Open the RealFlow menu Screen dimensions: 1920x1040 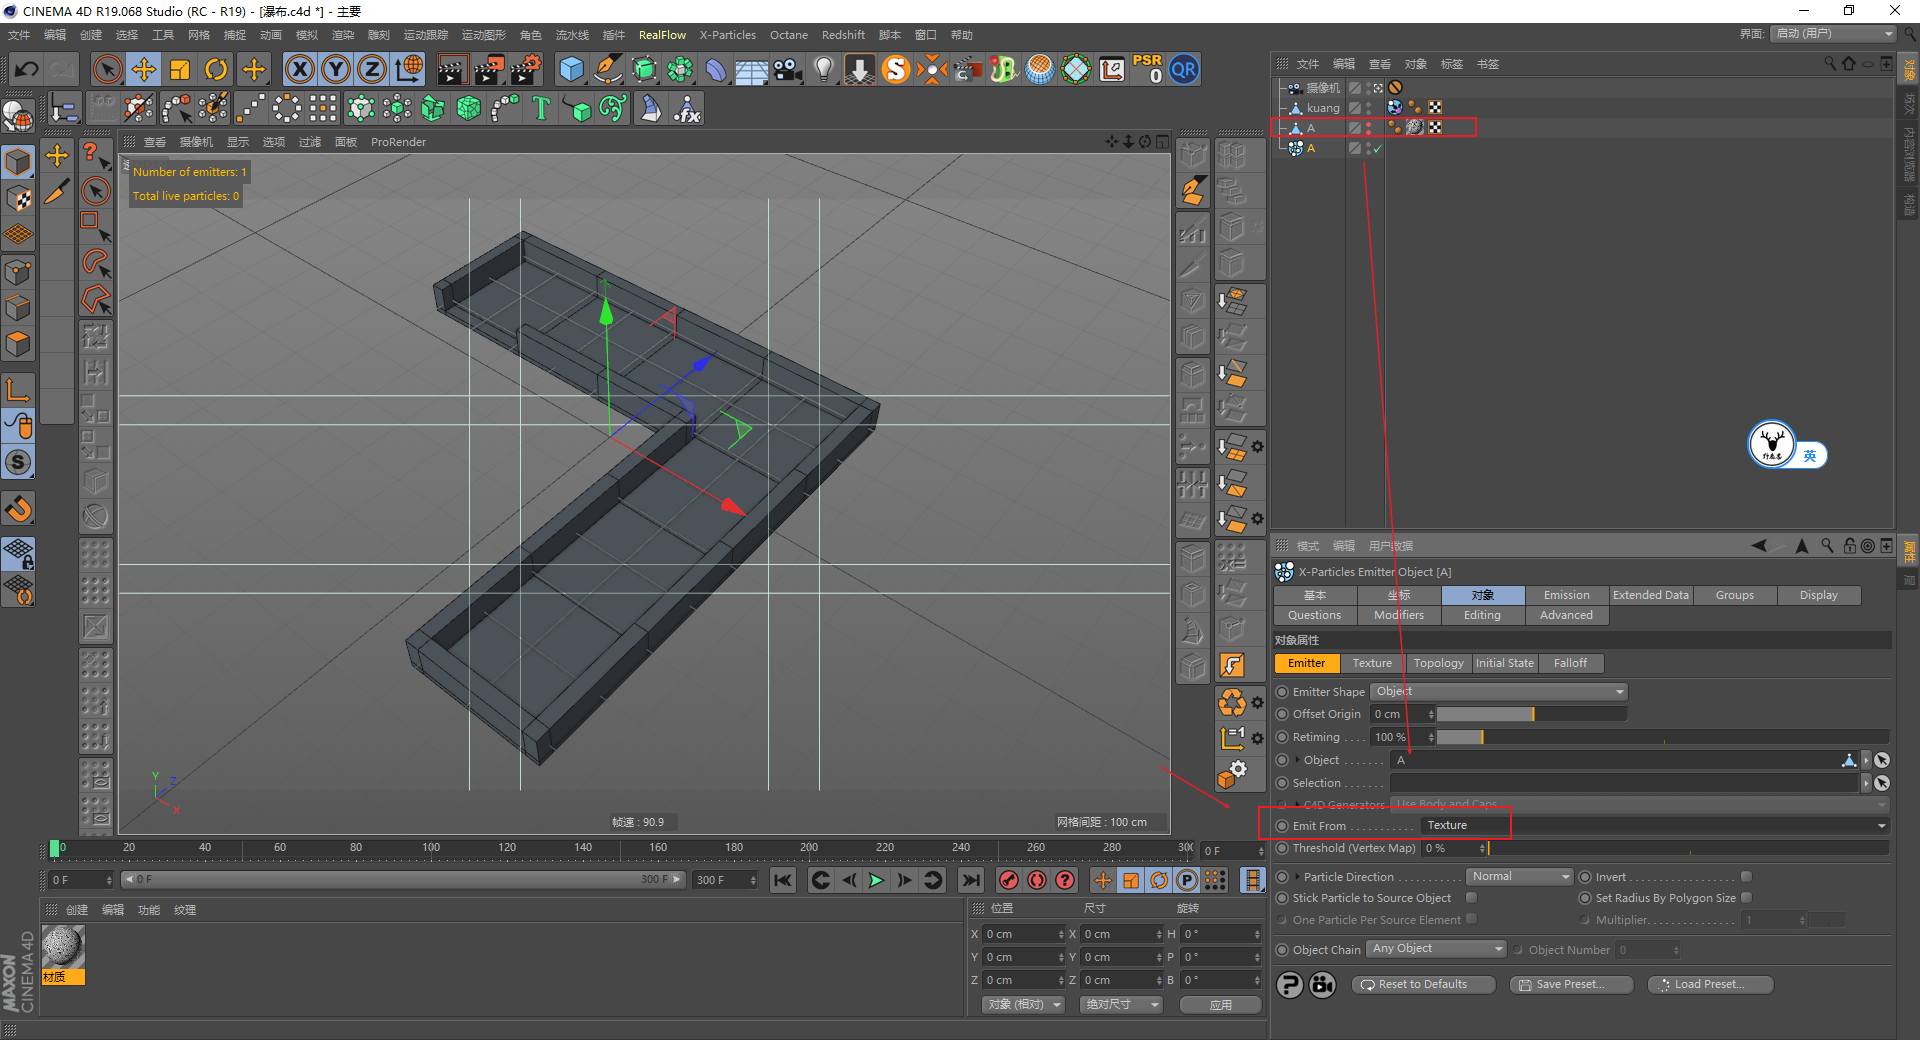tap(662, 35)
